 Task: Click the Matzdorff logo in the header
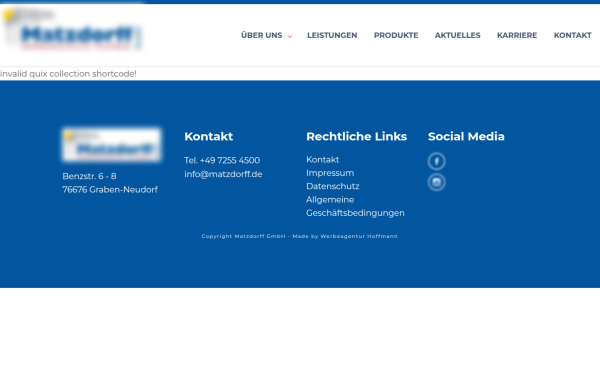point(72,30)
